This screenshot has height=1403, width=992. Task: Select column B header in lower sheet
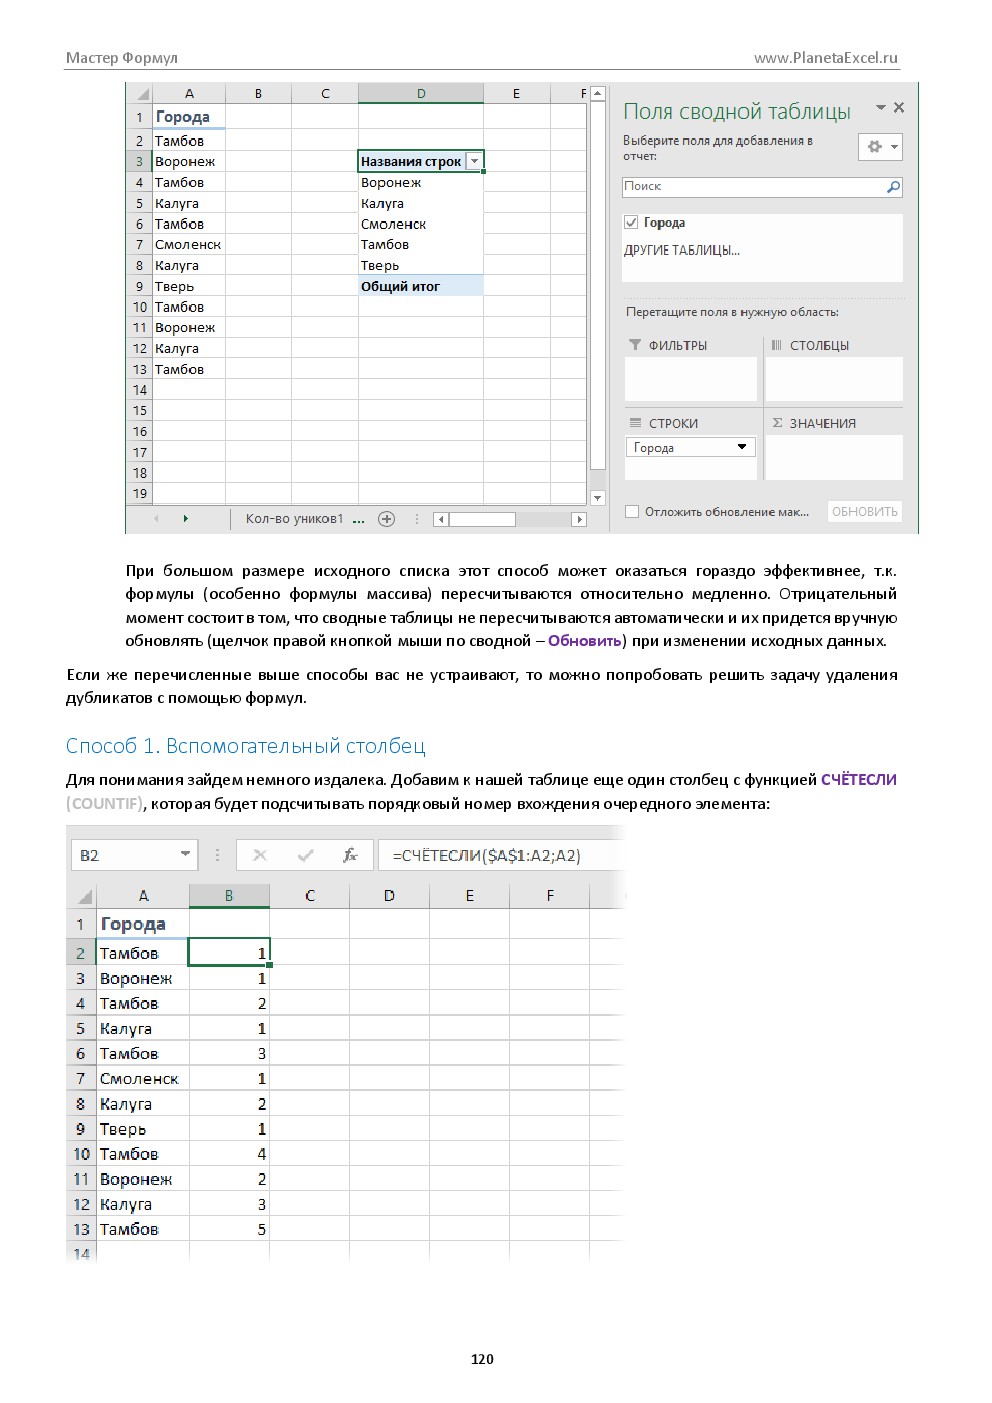click(x=229, y=896)
